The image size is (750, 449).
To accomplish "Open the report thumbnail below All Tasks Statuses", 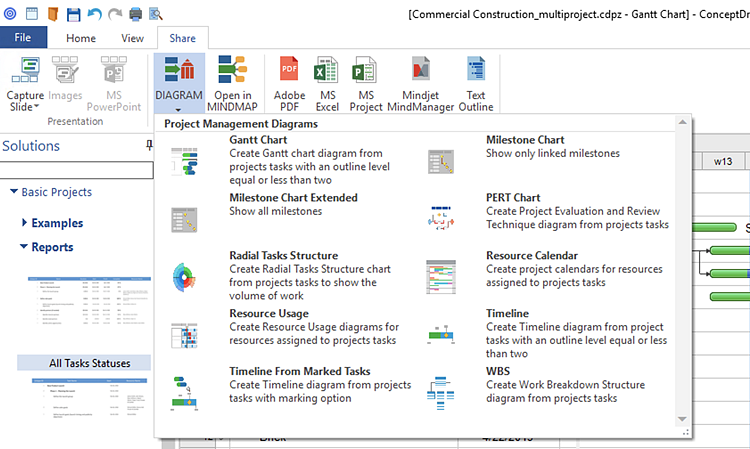I will pos(90,399).
